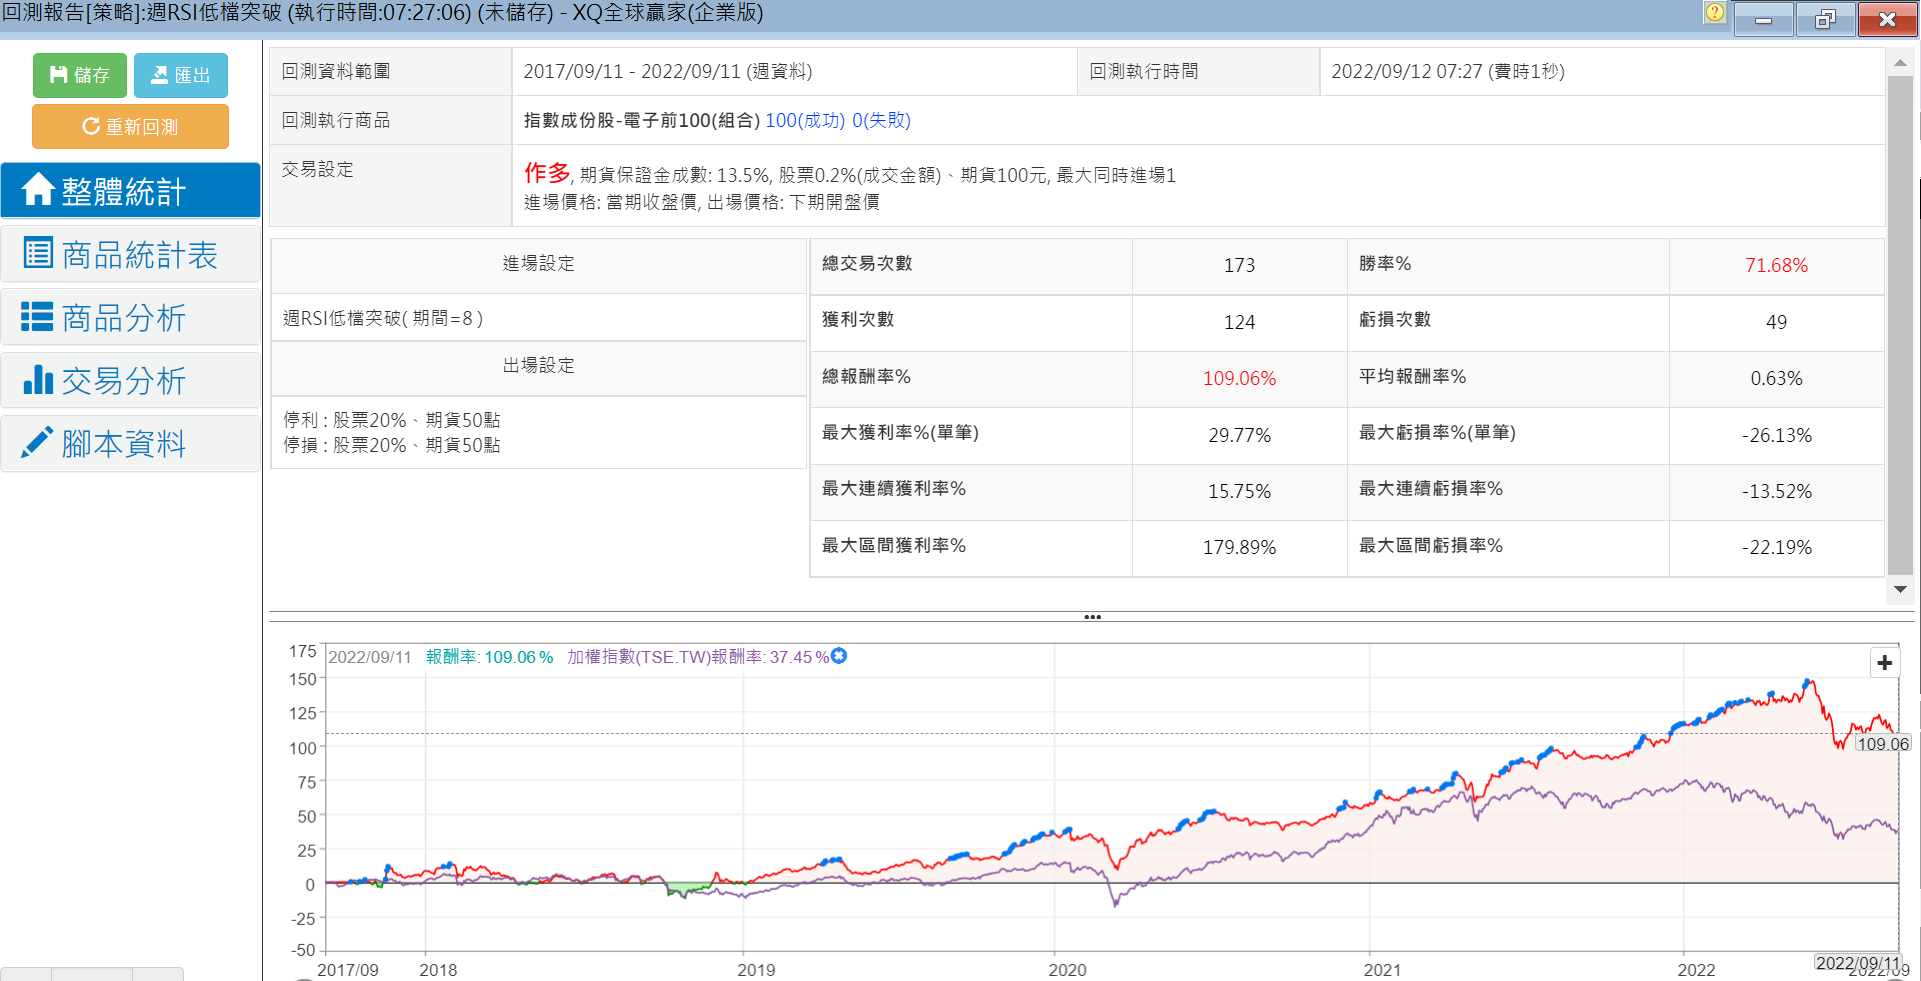Rerun the backtest with 重新回測
The width and height of the screenshot is (1921, 981).
coord(130,127)
